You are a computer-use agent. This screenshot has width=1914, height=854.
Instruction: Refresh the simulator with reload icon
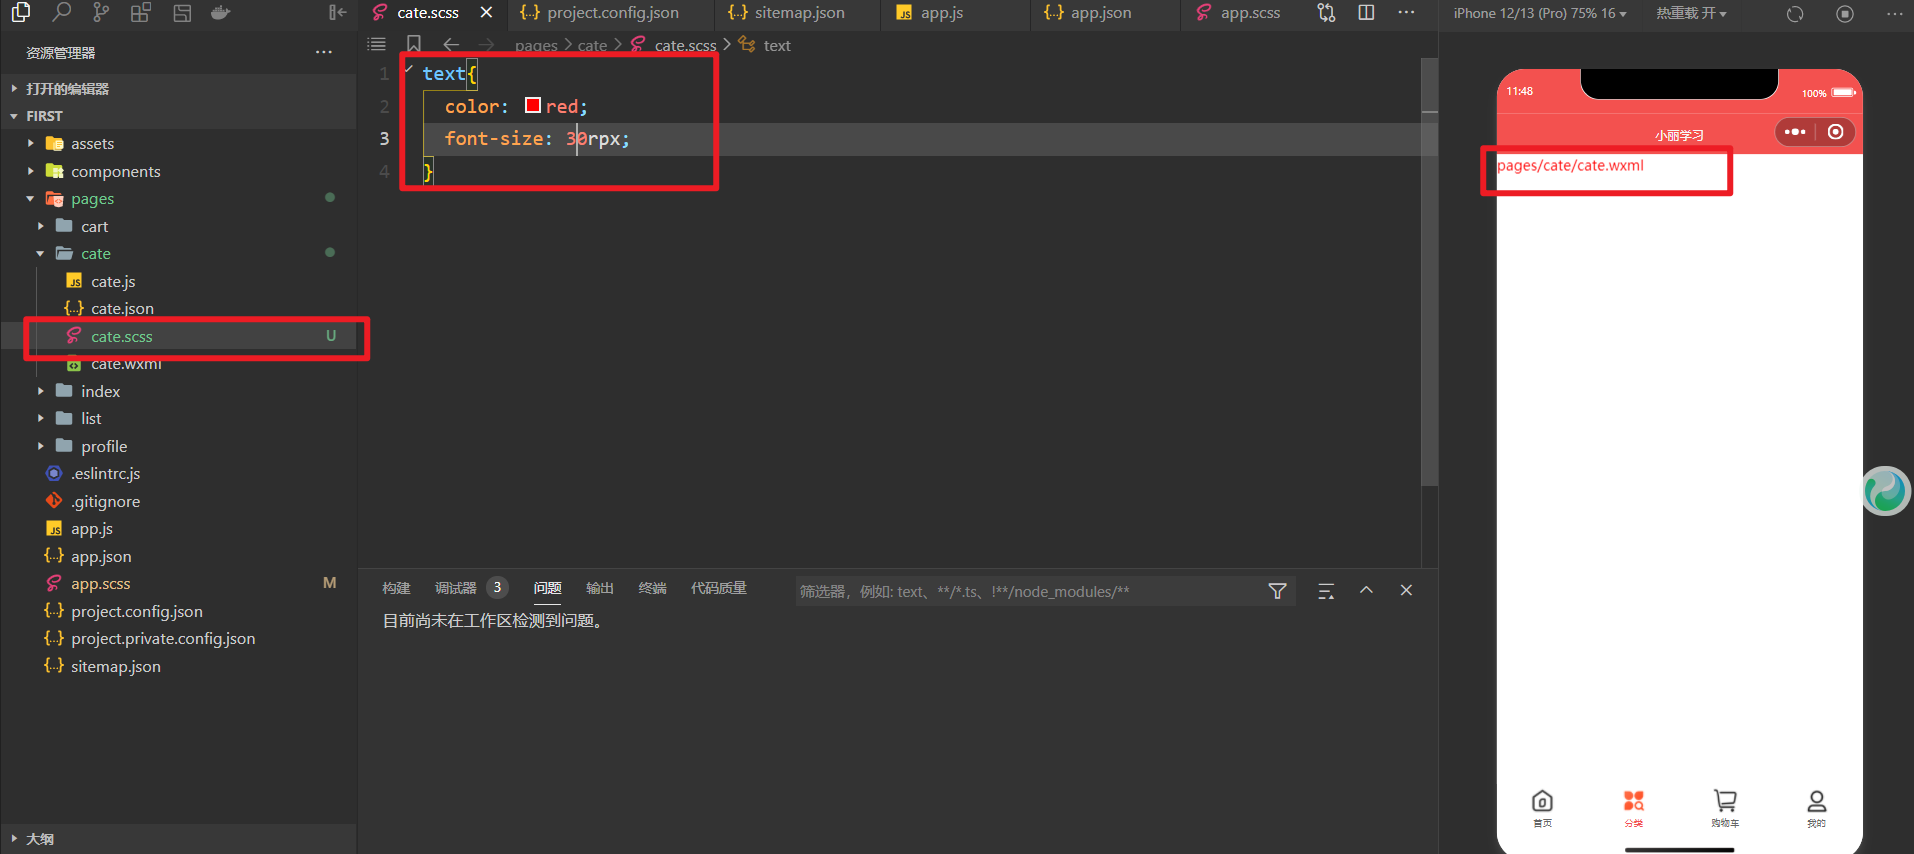point(1795,14)
